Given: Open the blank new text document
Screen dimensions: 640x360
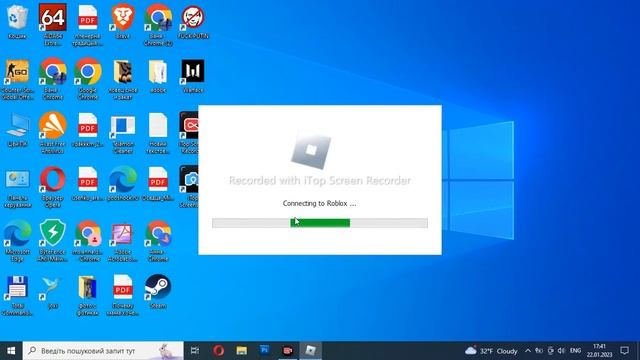Looking at the screenshot, I should [158, 132].
